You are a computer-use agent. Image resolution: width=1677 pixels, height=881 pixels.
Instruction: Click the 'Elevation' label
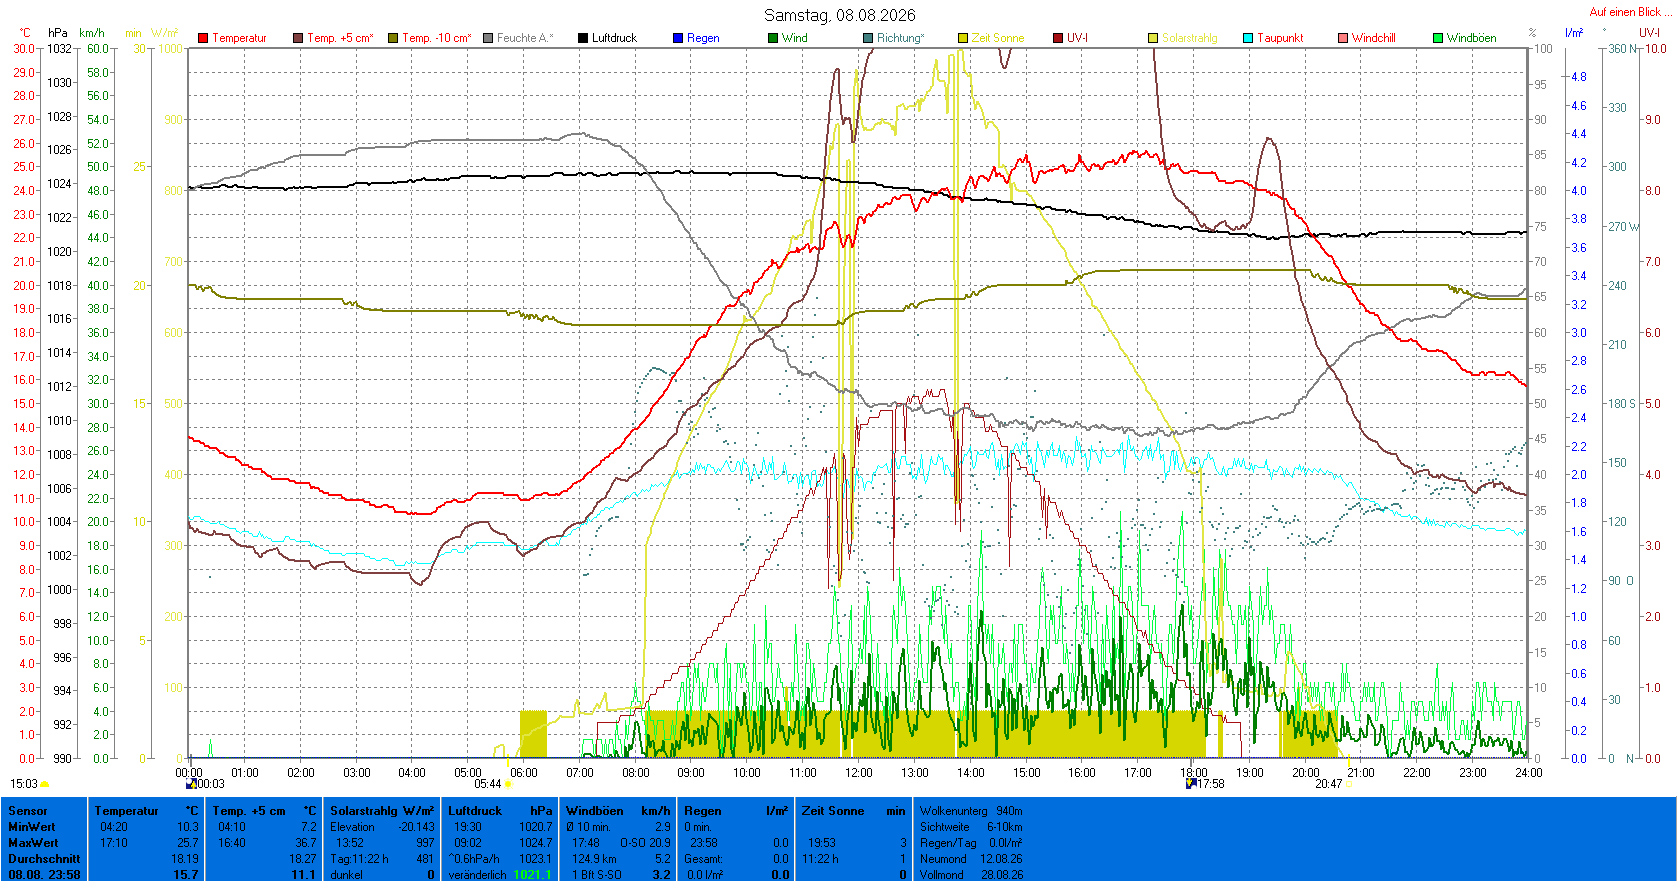click(x=352, y=827)
